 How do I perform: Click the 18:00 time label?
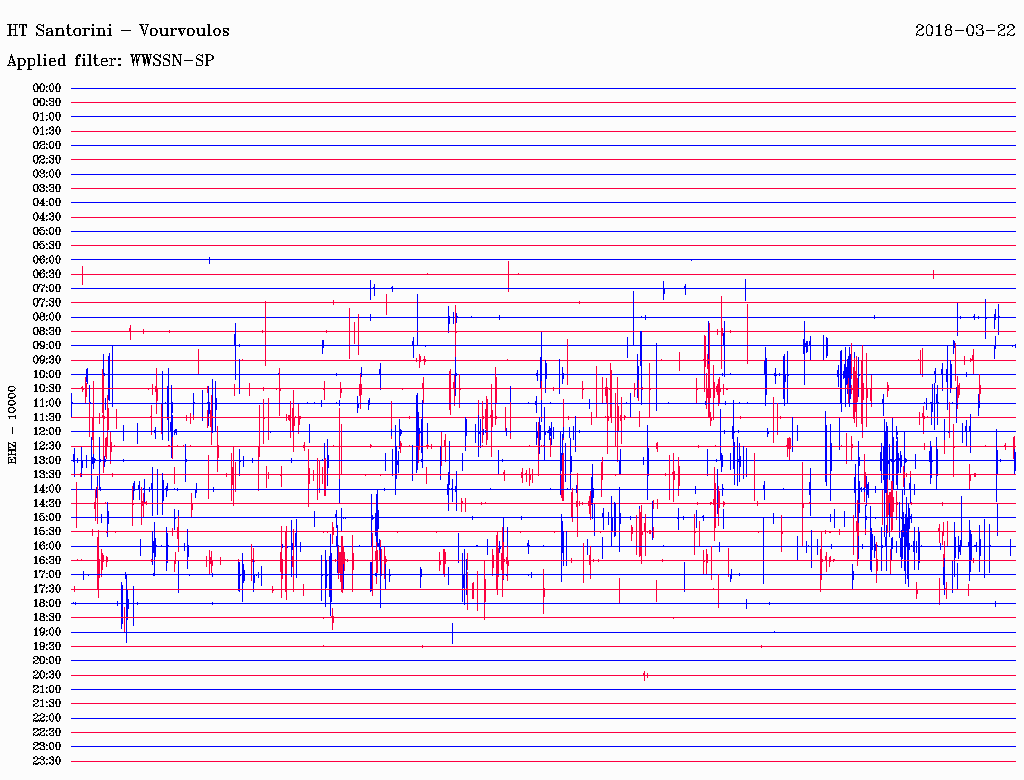point(47,604)
